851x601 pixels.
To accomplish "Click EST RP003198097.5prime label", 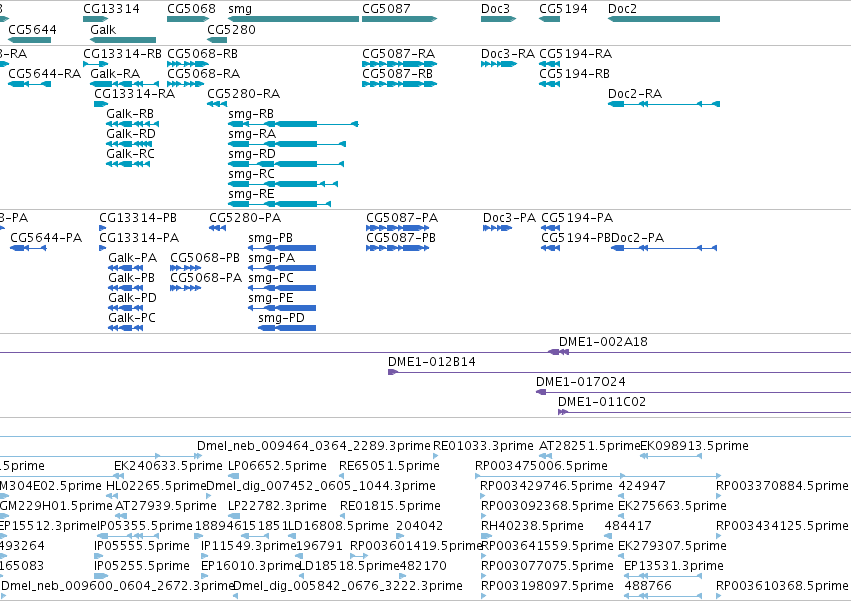I will click(547, 586).
